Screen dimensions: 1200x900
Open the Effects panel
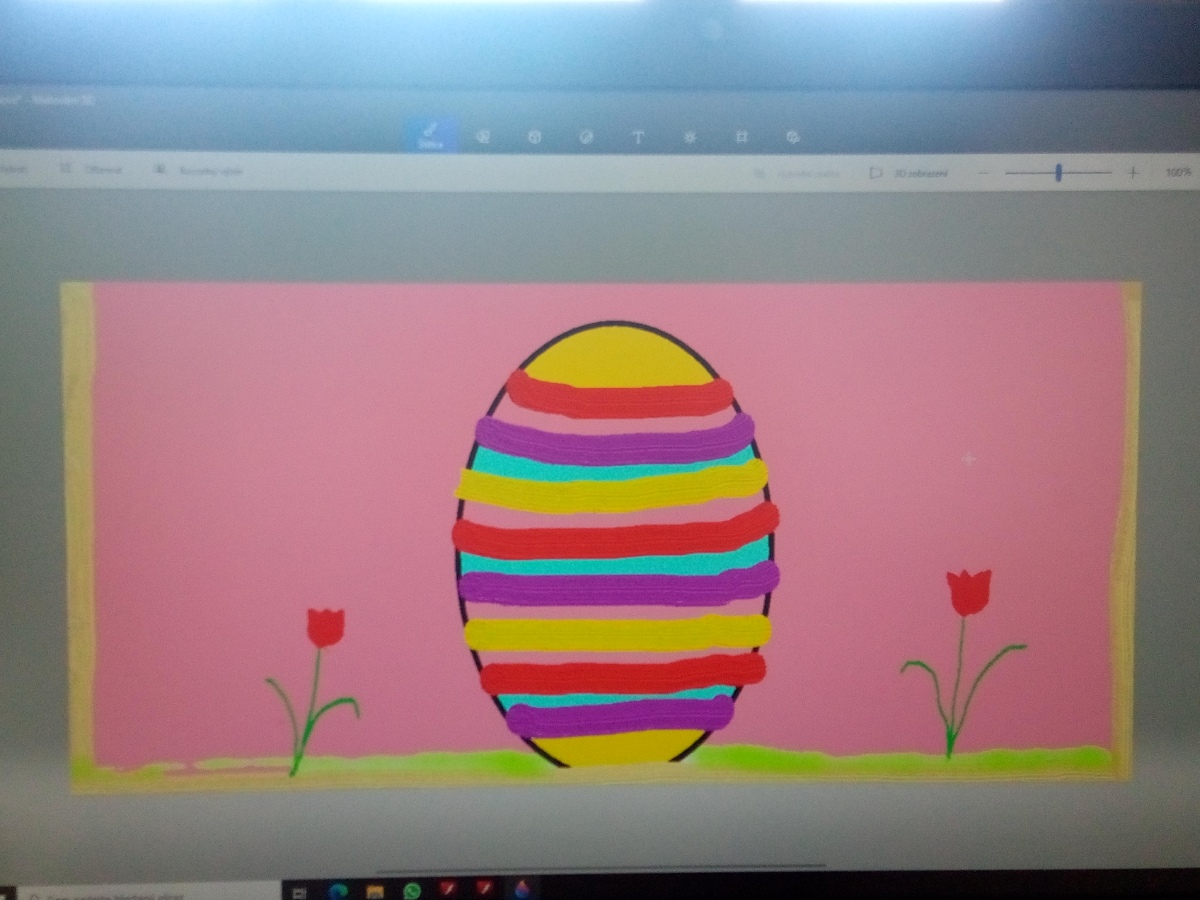coord(690,137)
